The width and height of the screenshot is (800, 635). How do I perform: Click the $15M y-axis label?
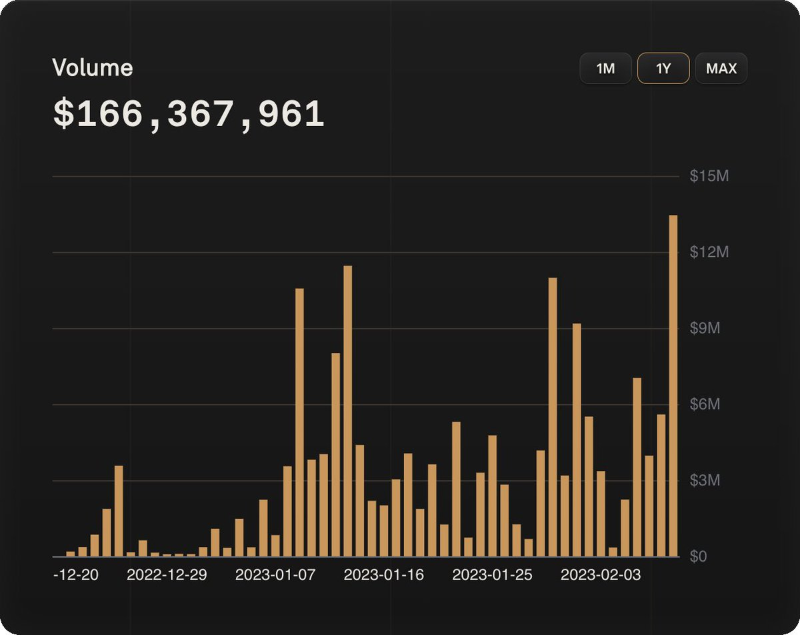point(709,176)
